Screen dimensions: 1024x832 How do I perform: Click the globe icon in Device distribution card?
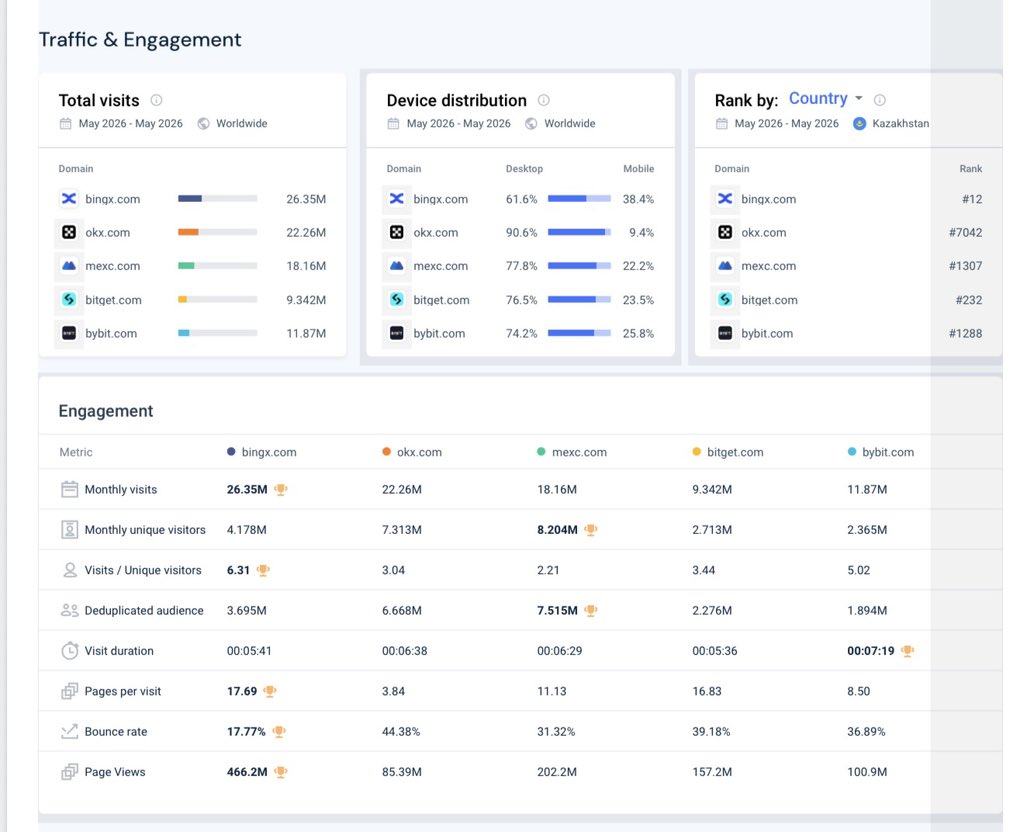532,123
